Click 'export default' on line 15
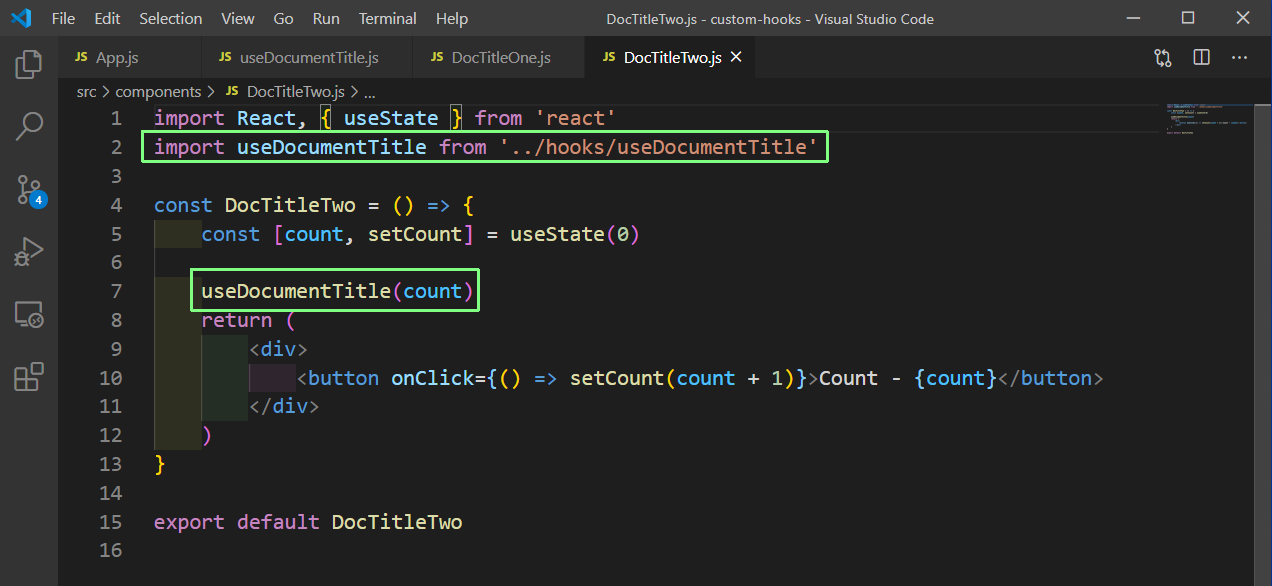This screenshot has width=1272, height=586. (237, 522)
